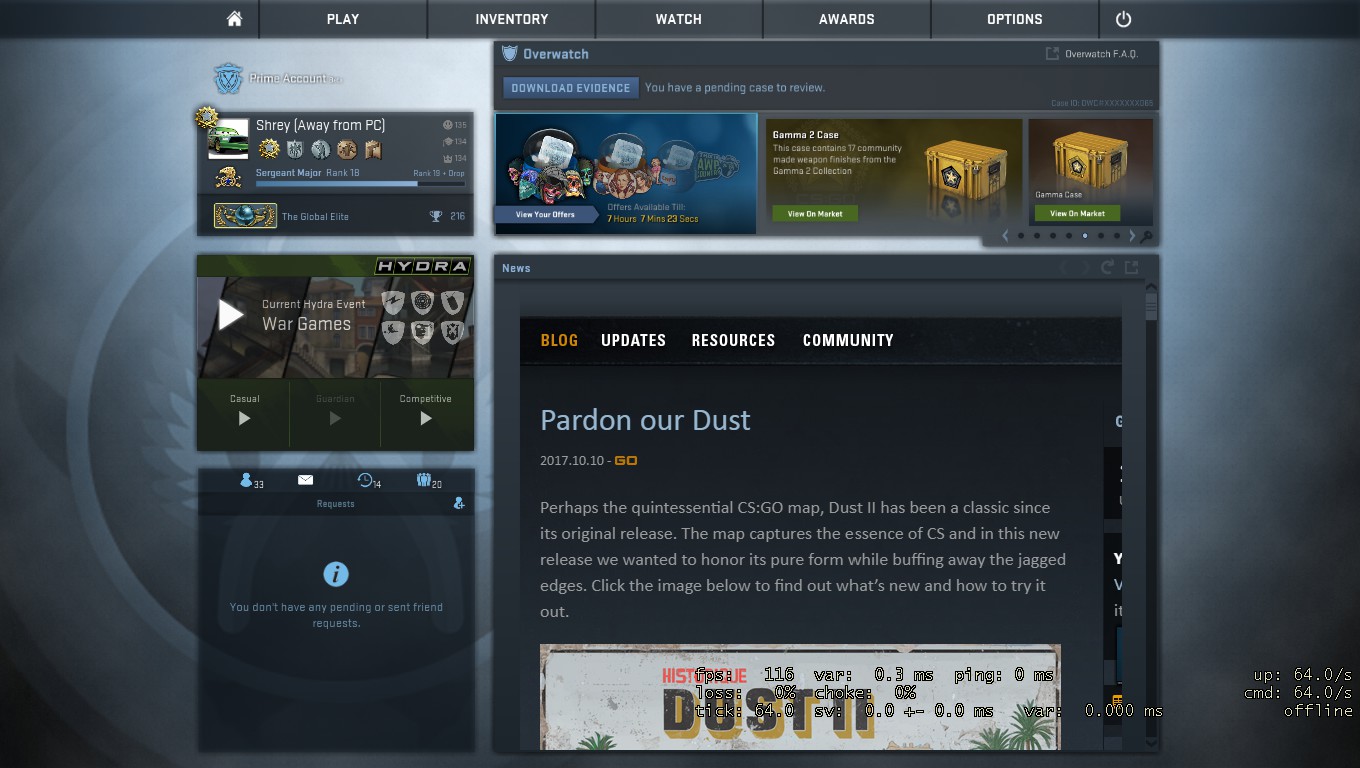Open the INVENTORY menu
This screenshot has height=768, width=1360.
point(512,19)
